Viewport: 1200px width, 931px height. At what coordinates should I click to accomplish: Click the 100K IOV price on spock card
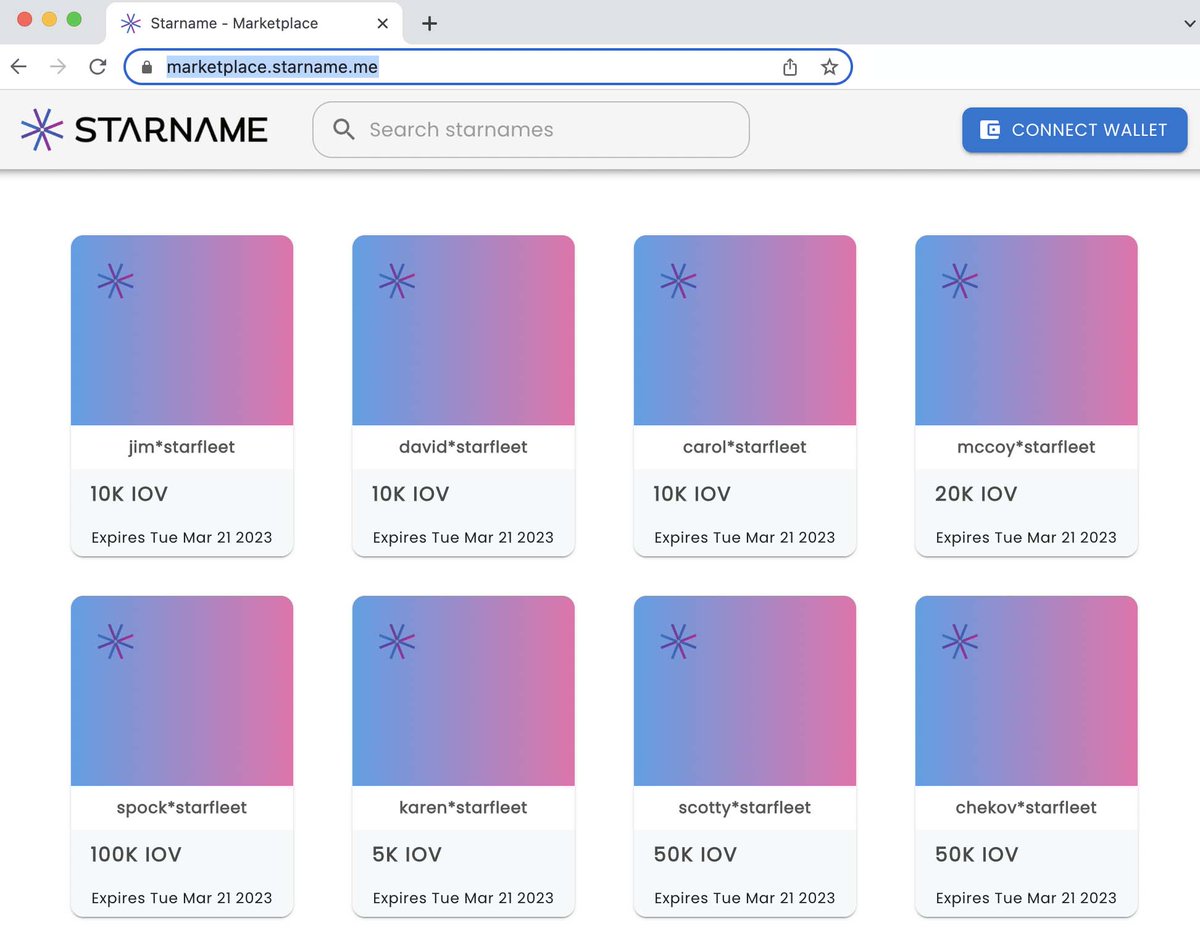136,855
